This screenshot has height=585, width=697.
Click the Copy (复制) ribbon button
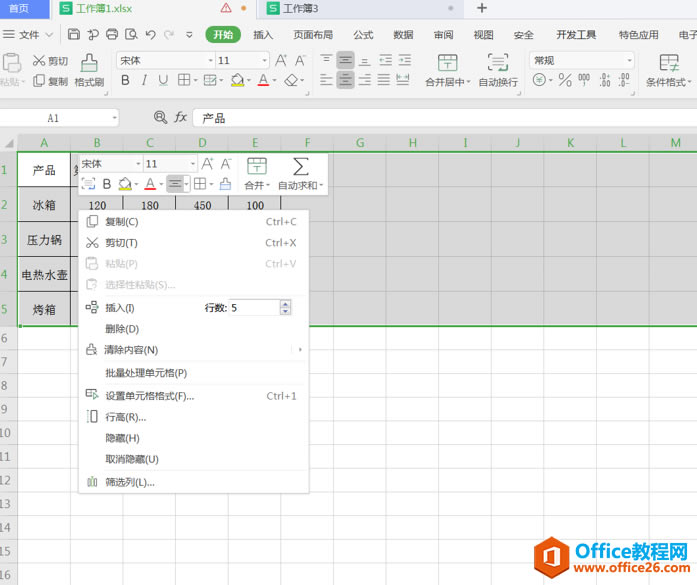pos(50,81)
